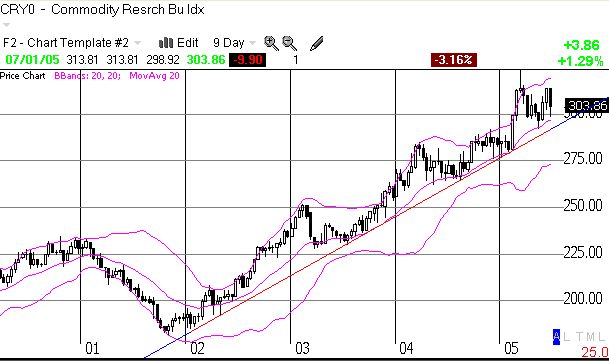The width and height of the screenshot is (609, 361).
Task: Select the pencil drawing tool
Action: coord(317,43)
